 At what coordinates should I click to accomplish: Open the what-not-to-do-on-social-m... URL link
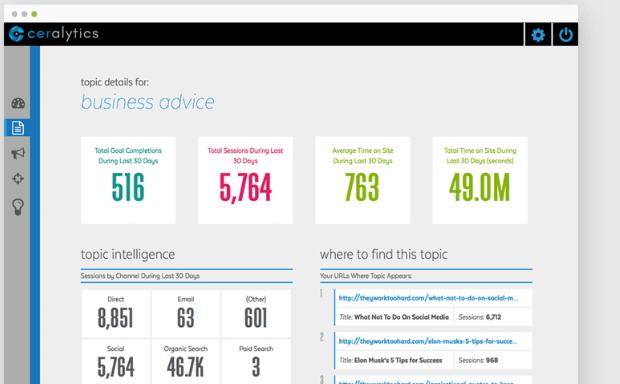point(429,298)
